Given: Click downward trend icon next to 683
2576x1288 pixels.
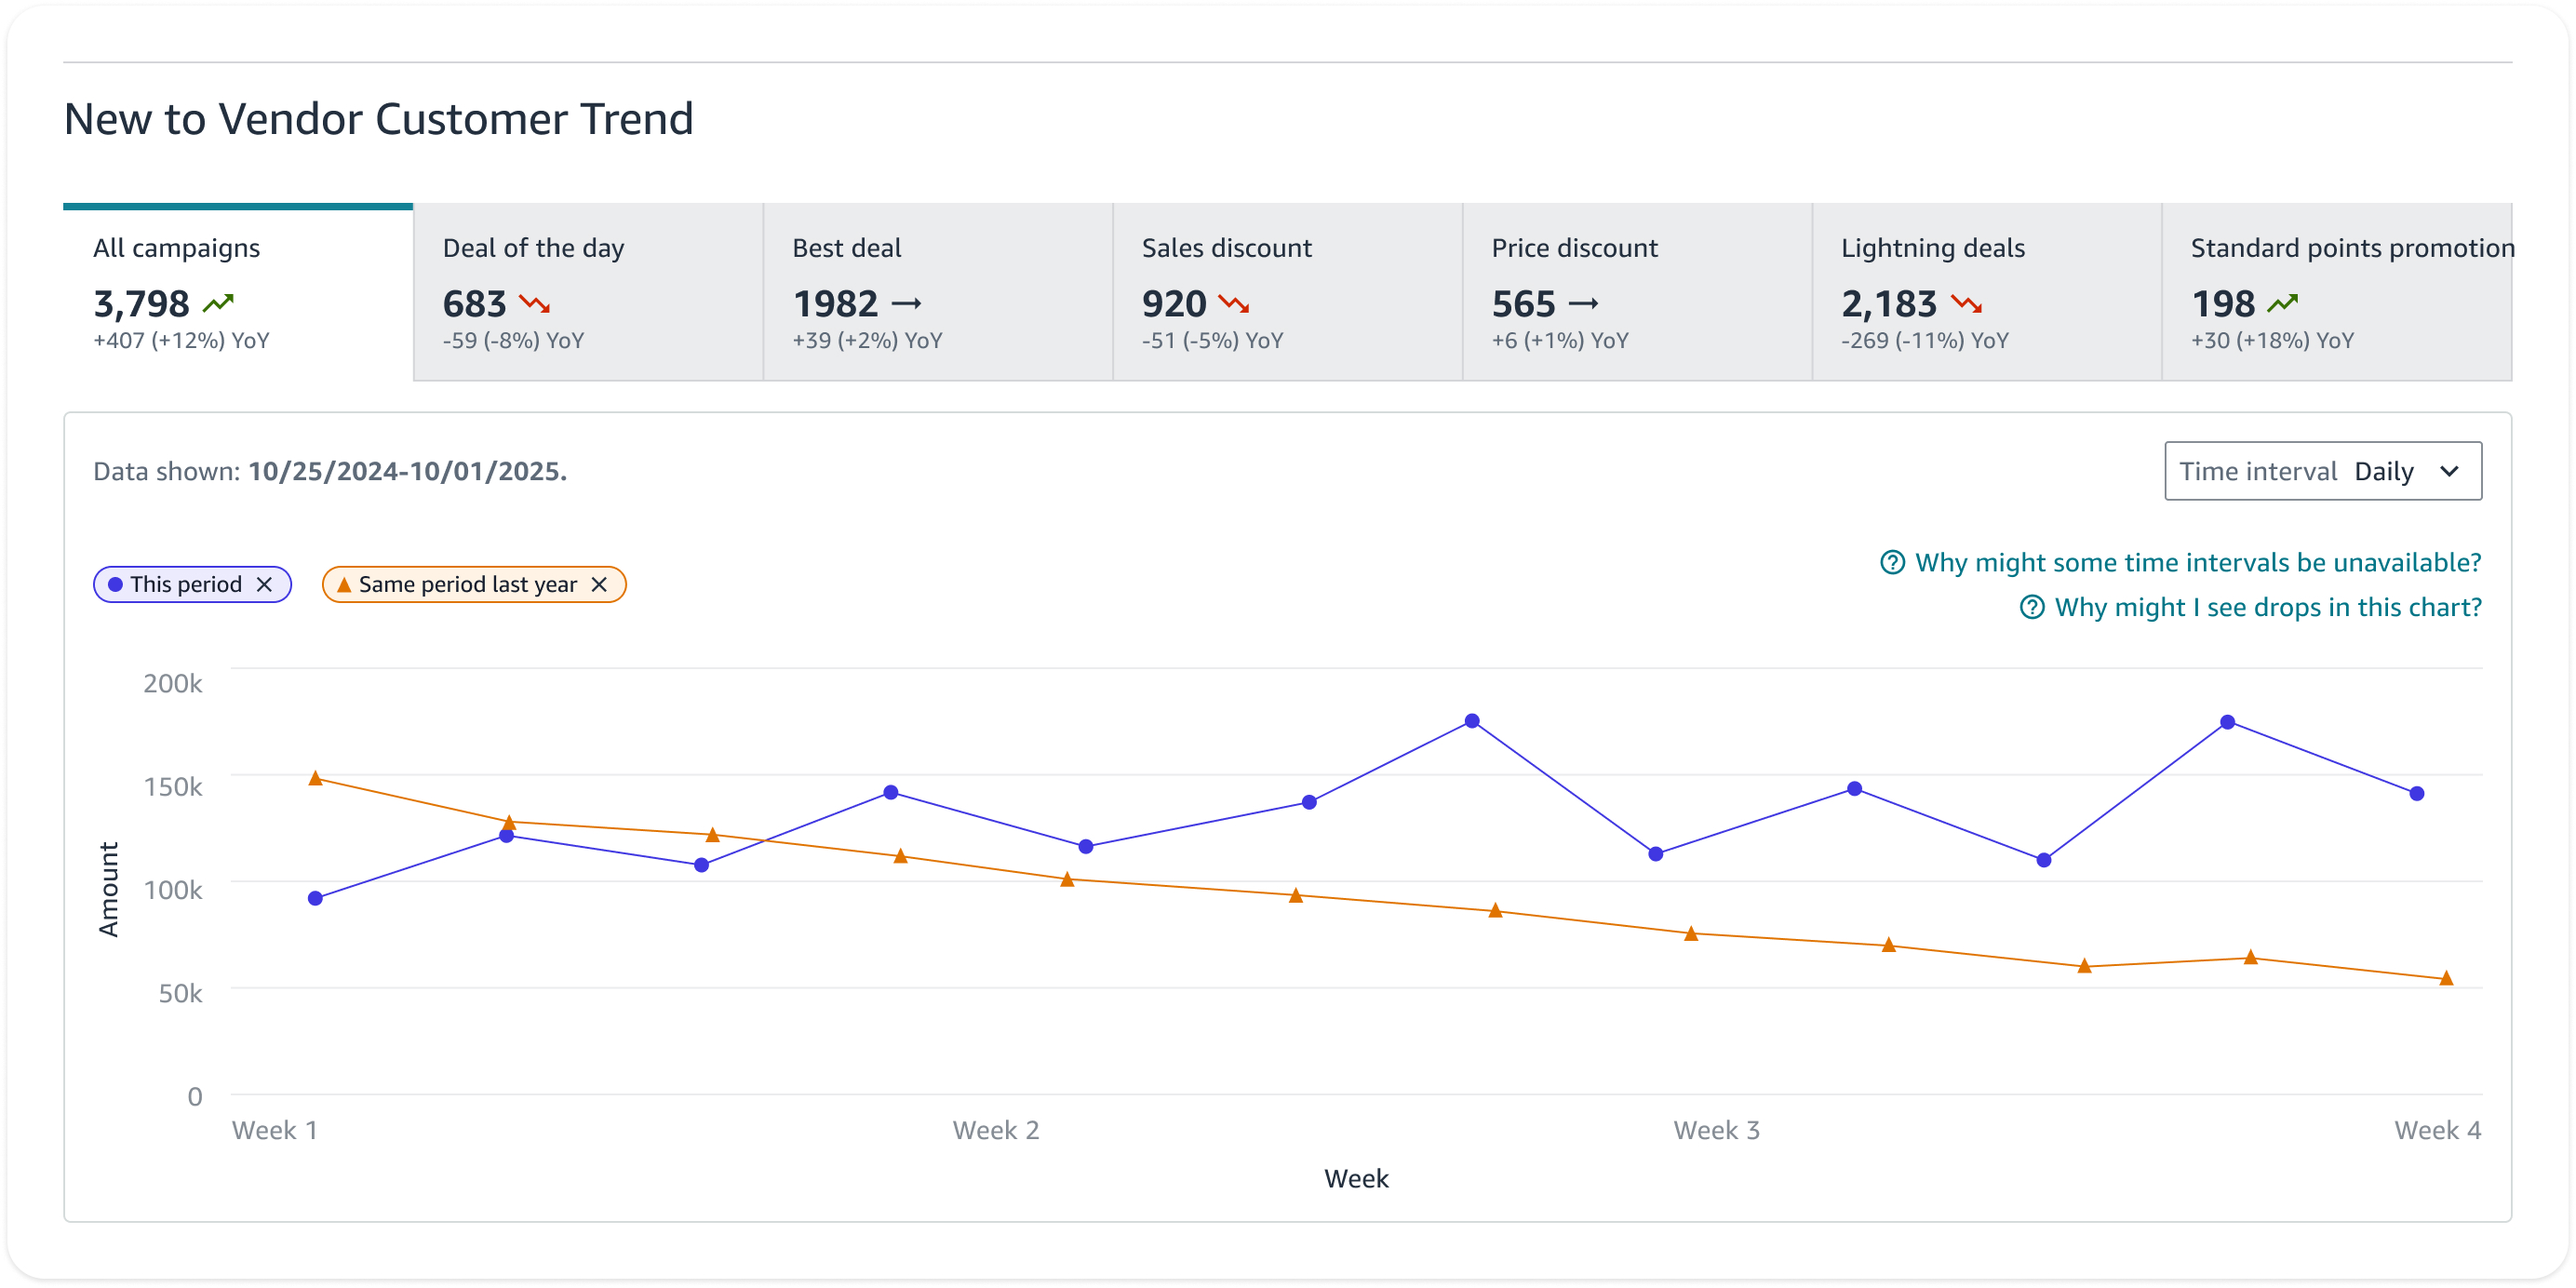Looking at the screenshot, I should pos(535,303).
